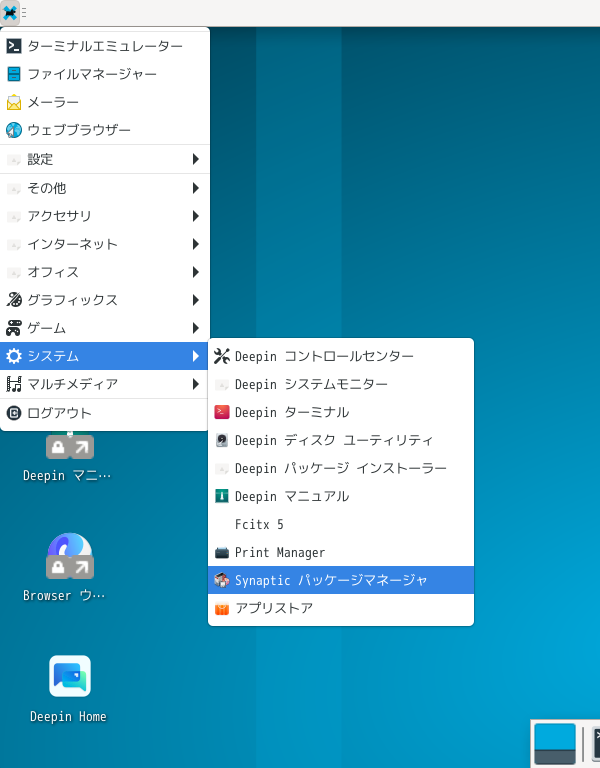Click the orange App Store icon
This screenshot has width=600, height=768.
pos(222,608)
